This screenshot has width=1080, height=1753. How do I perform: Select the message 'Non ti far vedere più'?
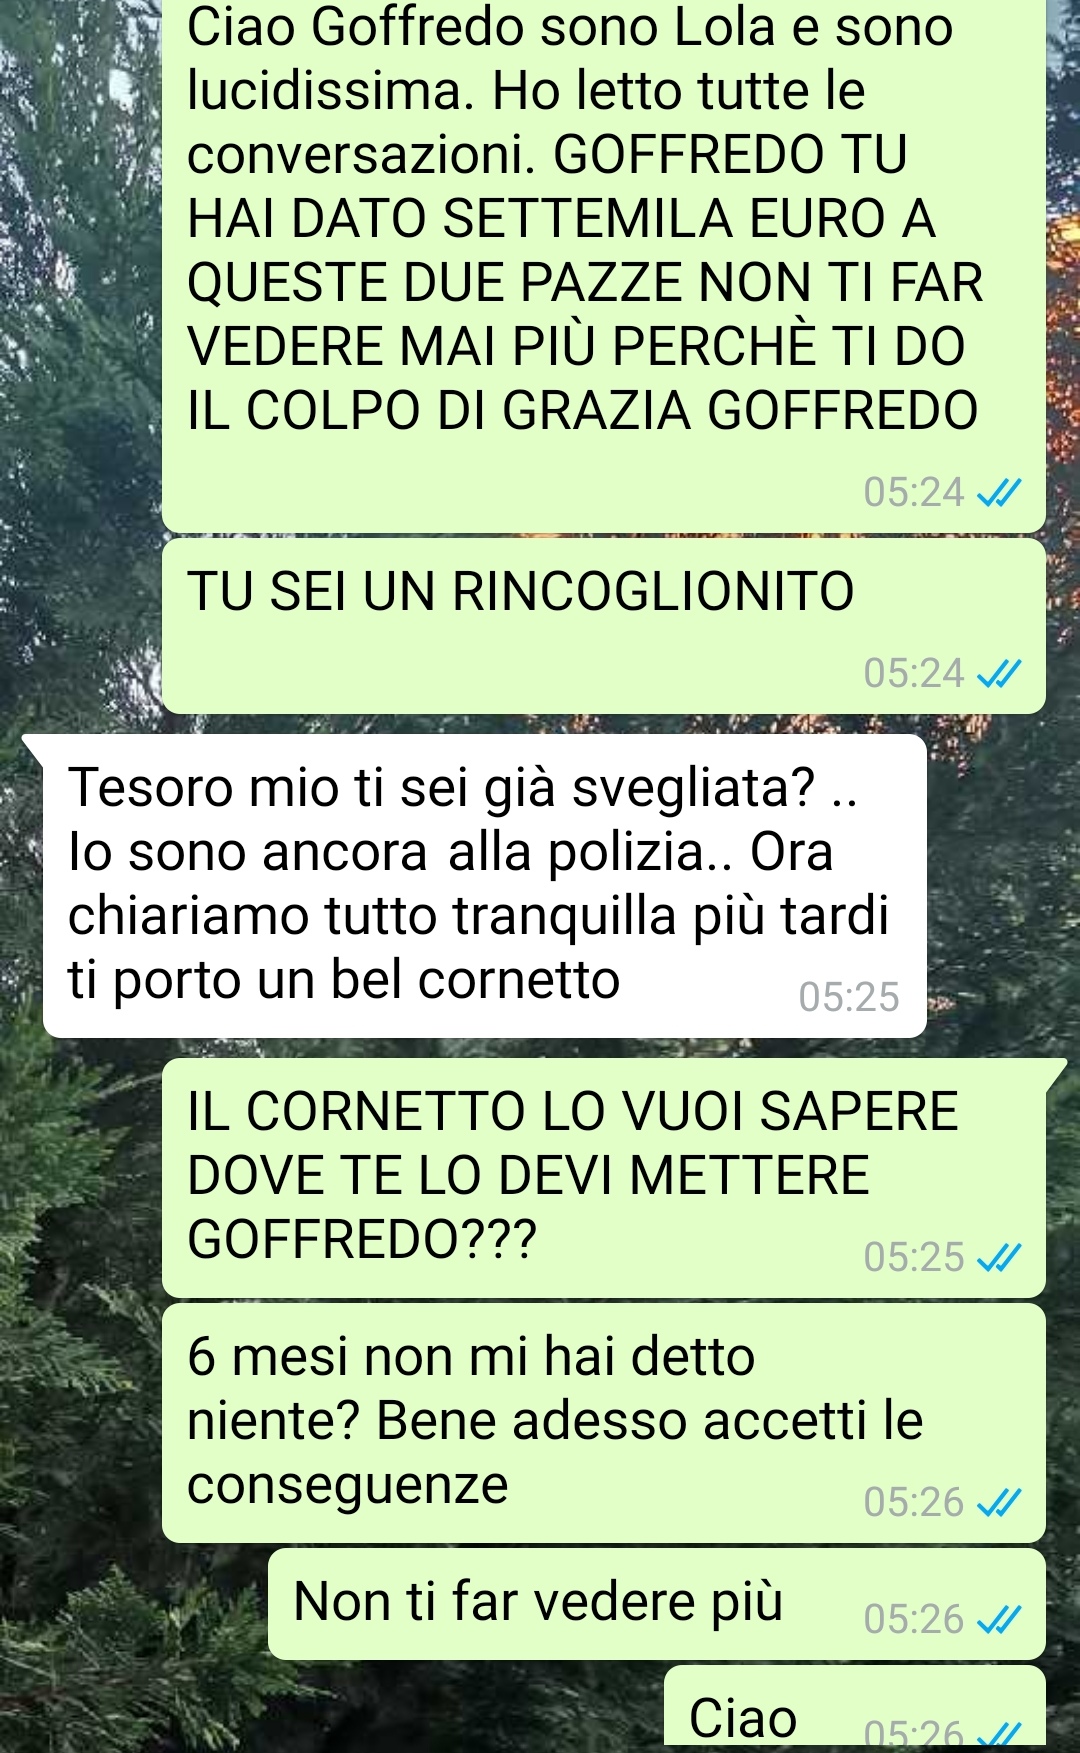657,1604
